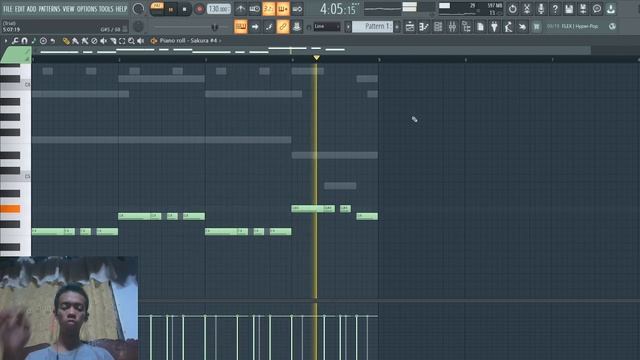Disable typing keyboard to piano

coord(241,27)
